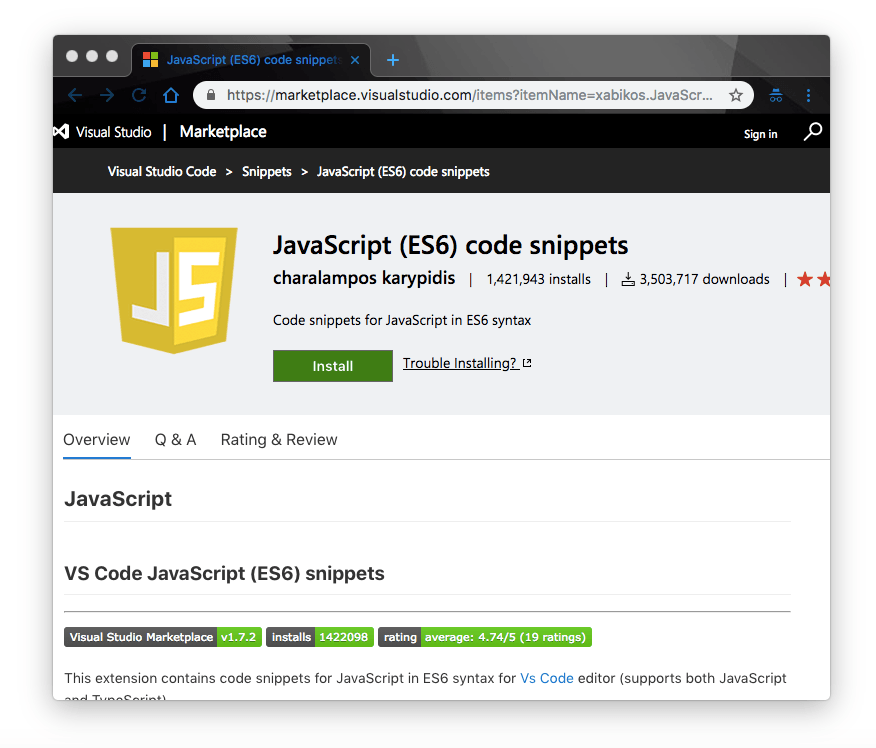Navigate back with the browser arrow
The image size is (876, 748).
75,95
